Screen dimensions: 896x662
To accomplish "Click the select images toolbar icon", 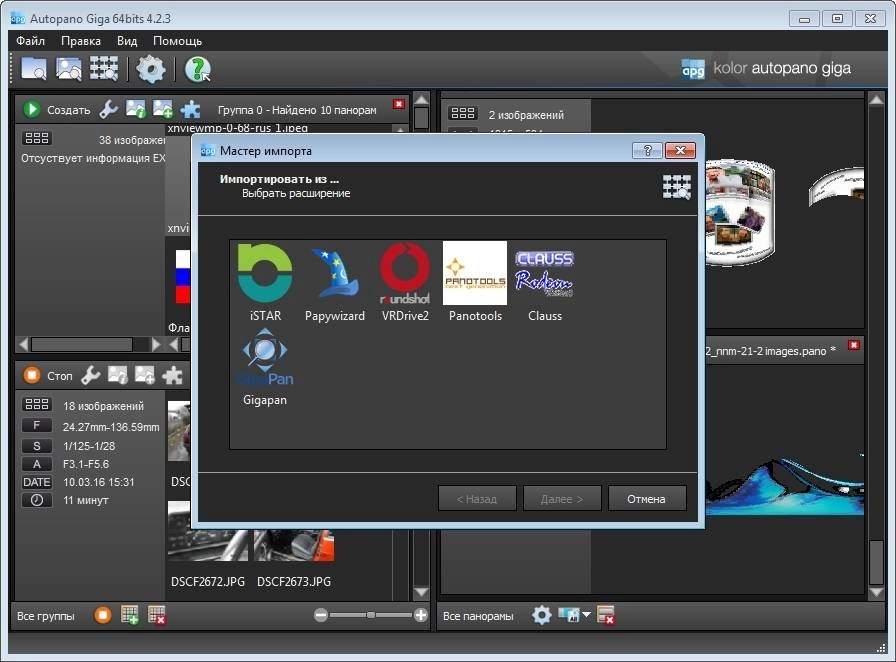I will [69, 69].
